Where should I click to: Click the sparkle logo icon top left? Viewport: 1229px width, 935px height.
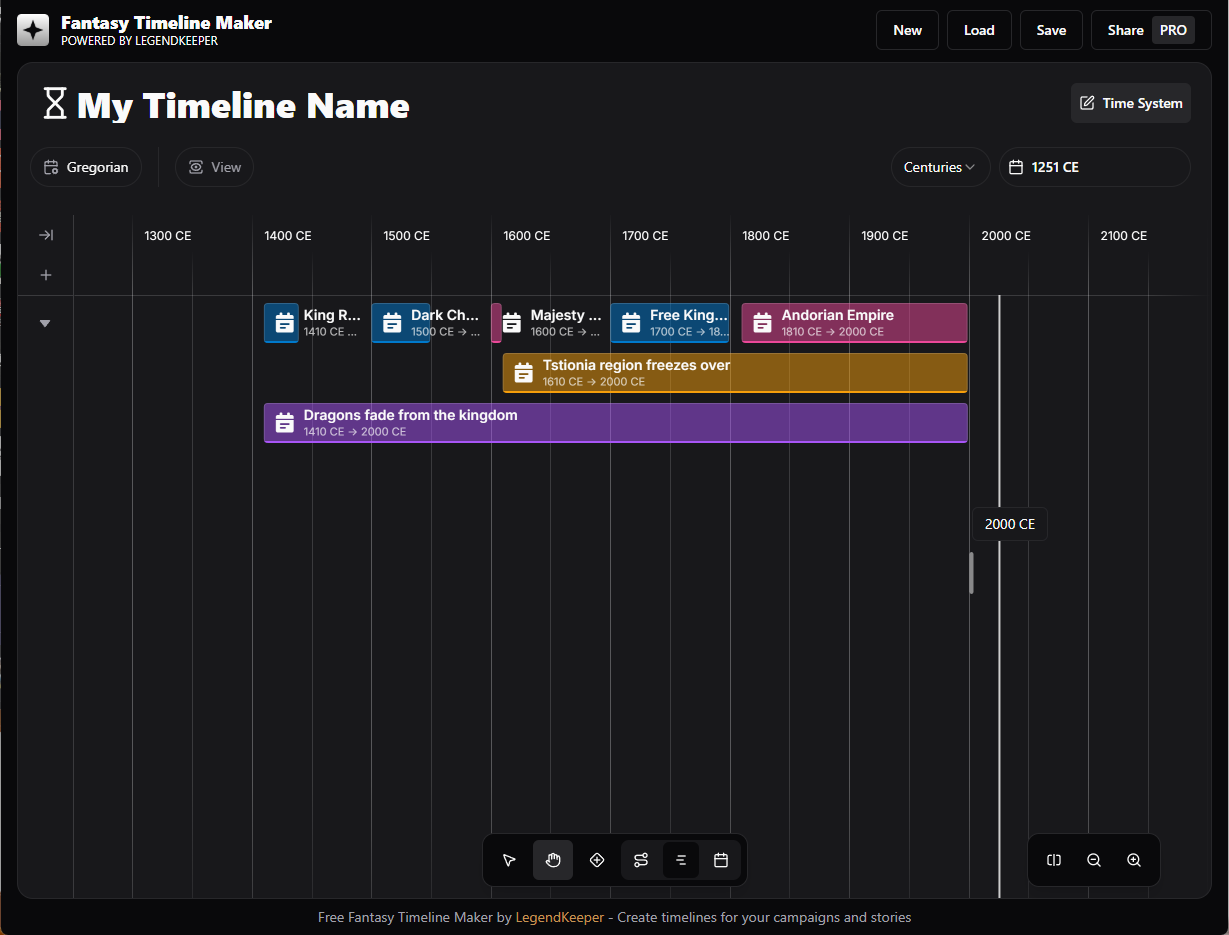click(32, 30)
